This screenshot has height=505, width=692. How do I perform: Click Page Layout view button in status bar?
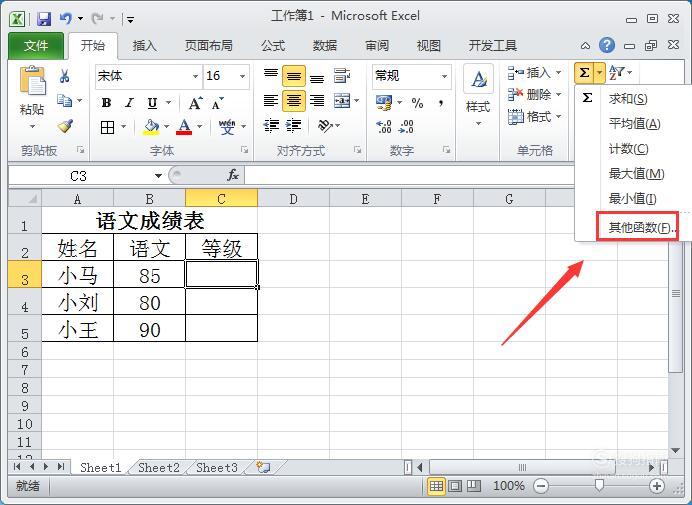[455, 486]
